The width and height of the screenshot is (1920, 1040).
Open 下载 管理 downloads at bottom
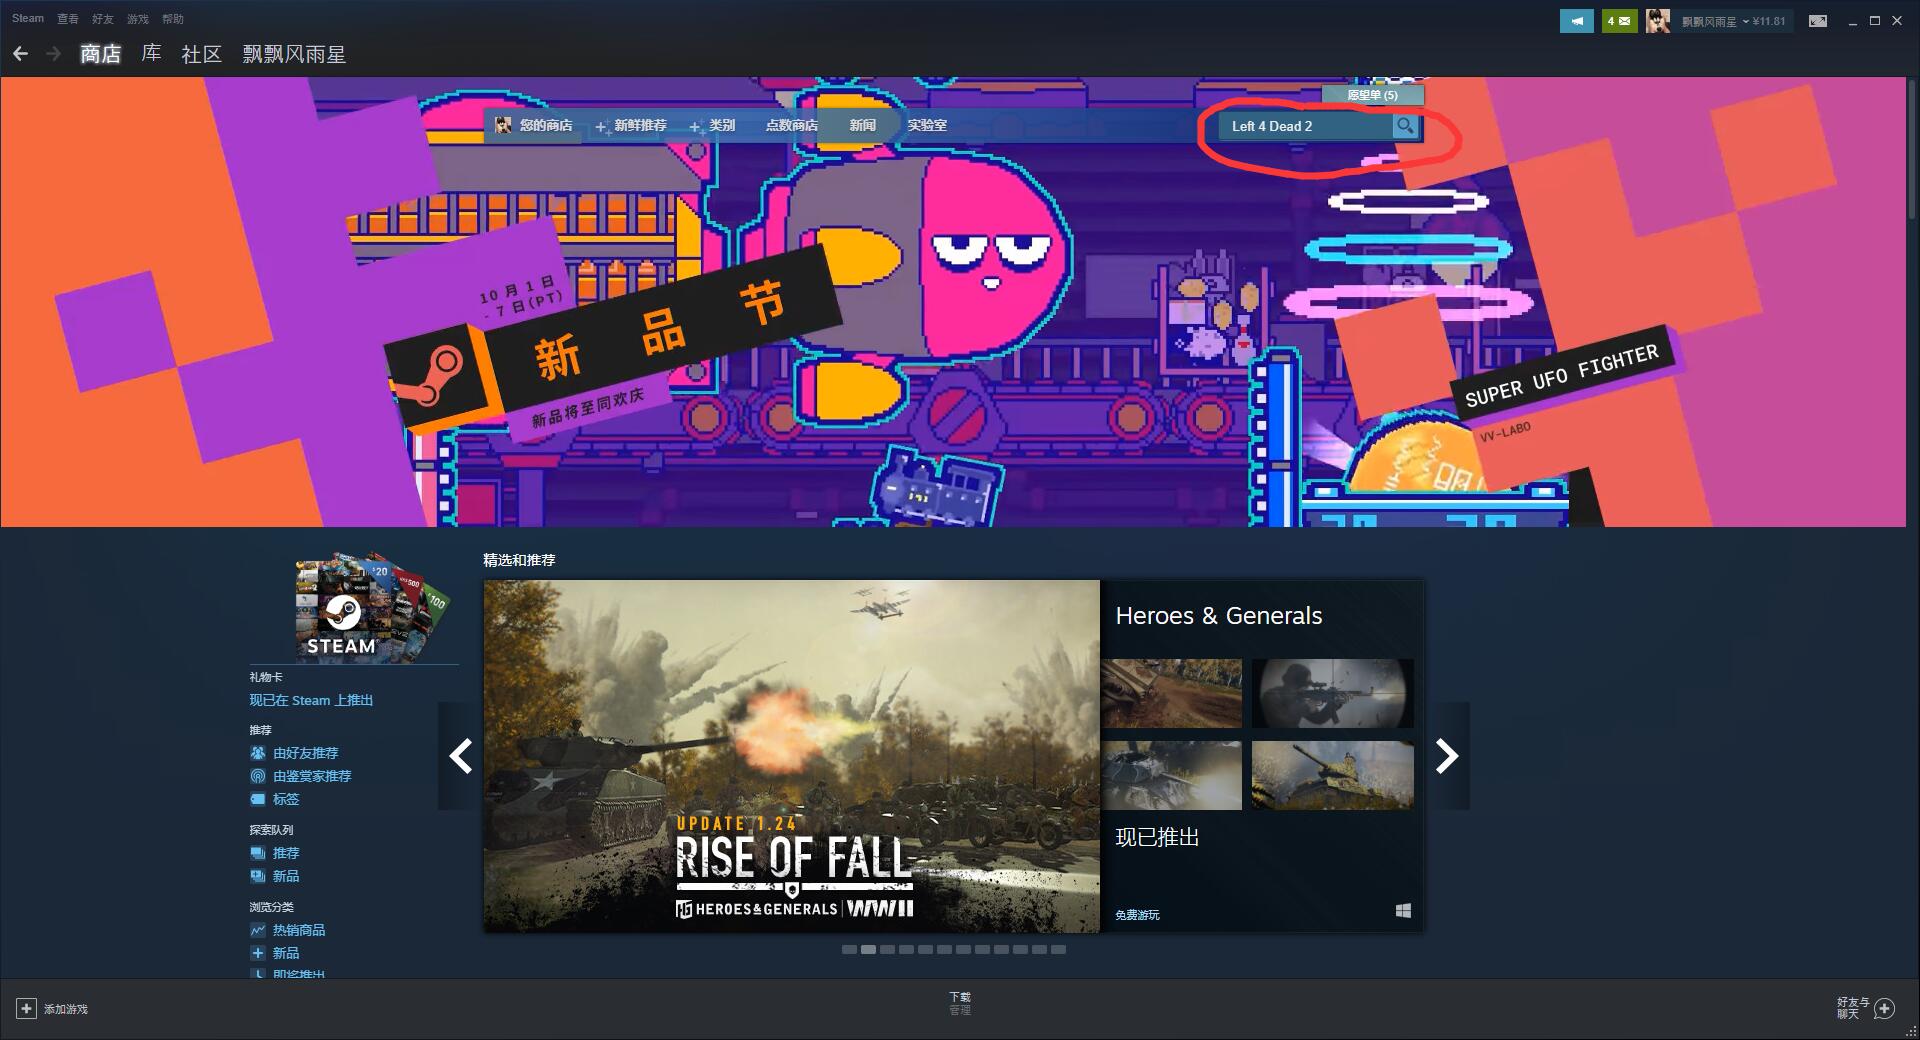pos(960,1004)
